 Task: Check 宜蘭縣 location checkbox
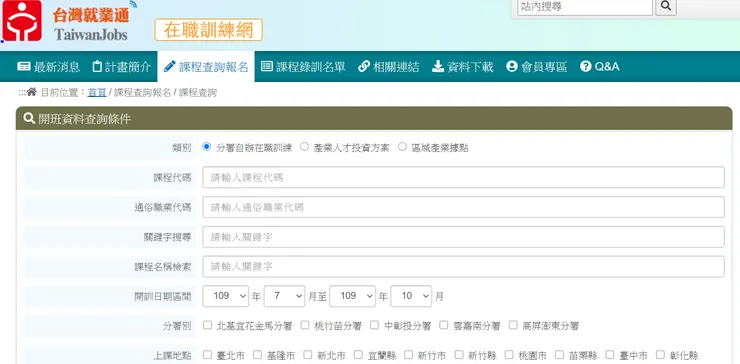358,355
